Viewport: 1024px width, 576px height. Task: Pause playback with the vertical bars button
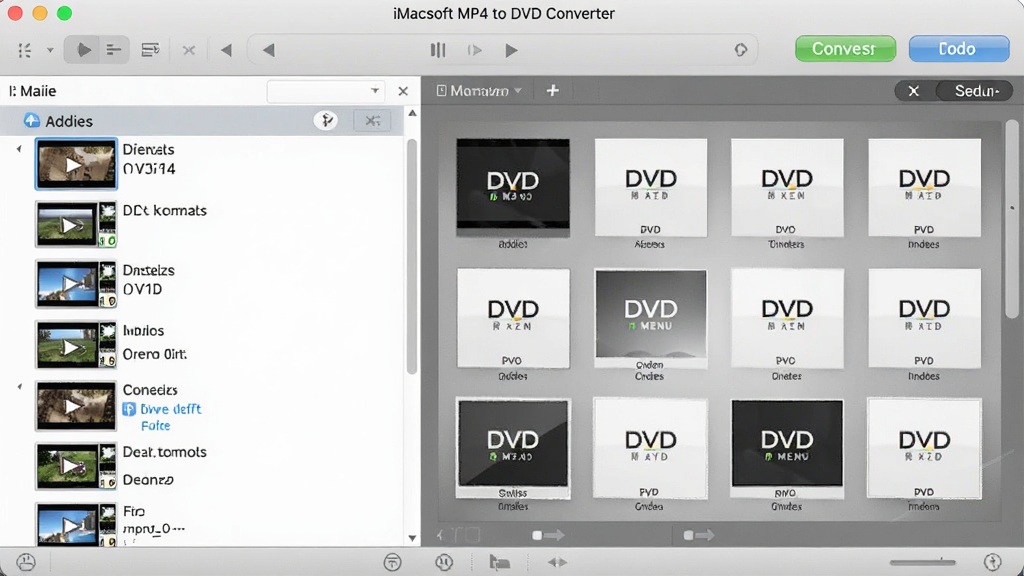(x=438, y=50)
